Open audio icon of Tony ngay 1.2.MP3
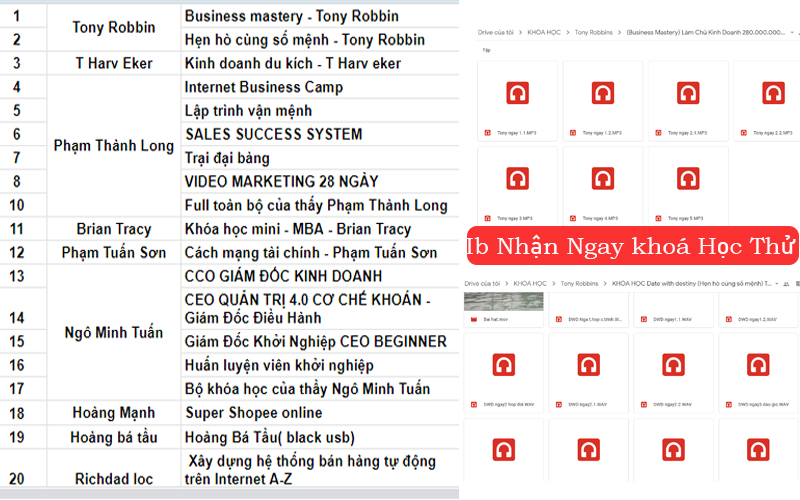 [603, 93]
